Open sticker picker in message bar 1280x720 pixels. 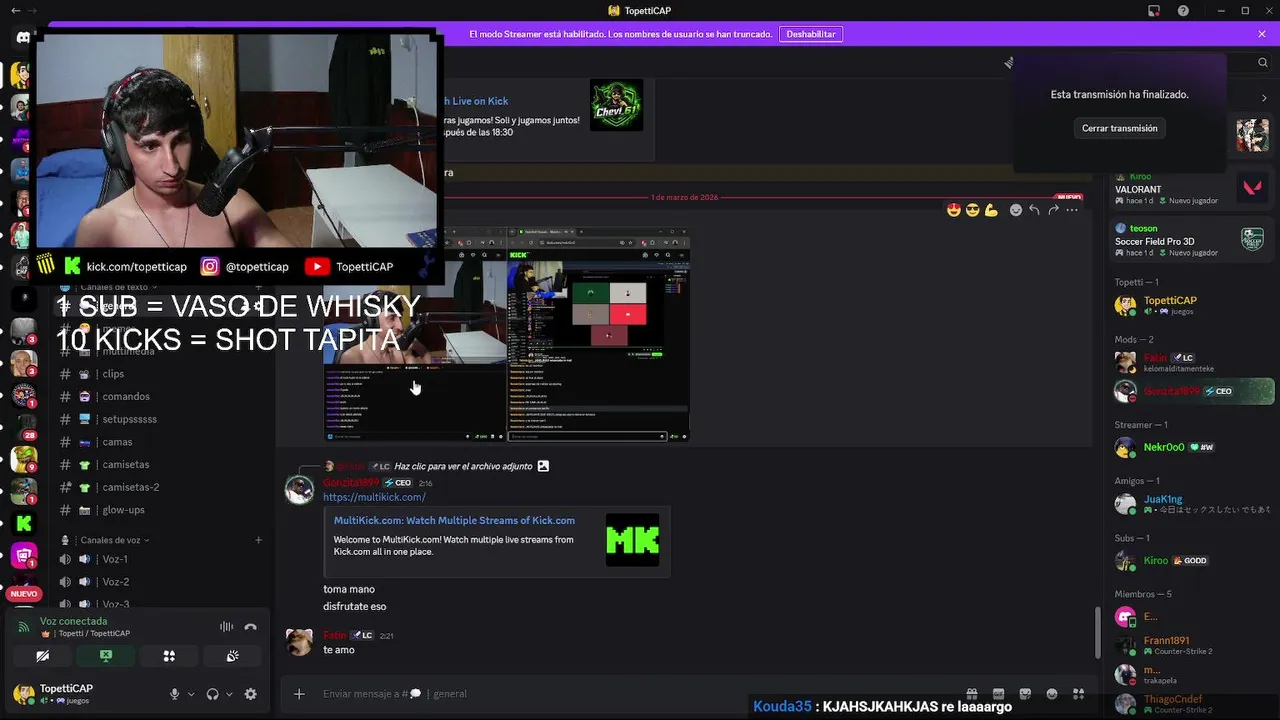tap(1025, 694)
